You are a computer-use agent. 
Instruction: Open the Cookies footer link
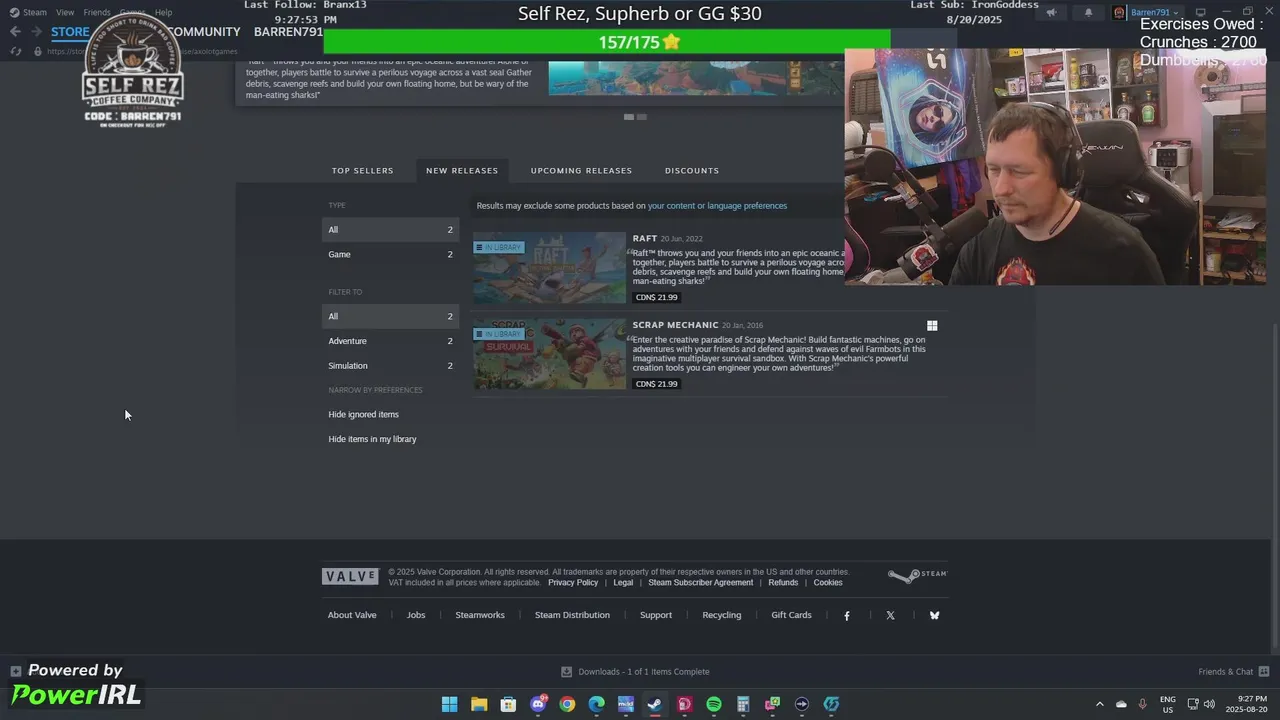coord(828,583)
